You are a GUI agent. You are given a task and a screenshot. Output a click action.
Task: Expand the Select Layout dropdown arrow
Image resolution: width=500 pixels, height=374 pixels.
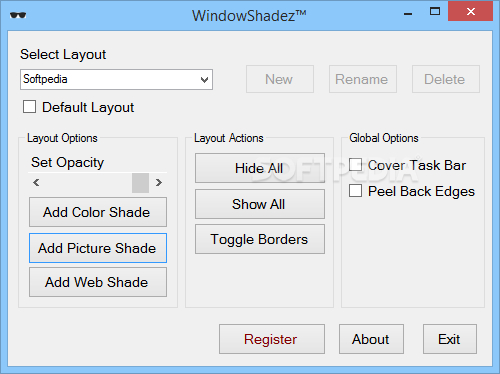click(204, 80)
